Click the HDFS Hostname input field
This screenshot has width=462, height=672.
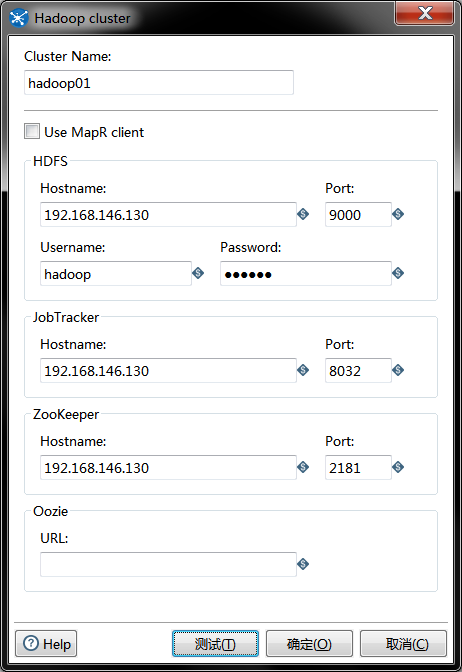click(x=168, y=214)
